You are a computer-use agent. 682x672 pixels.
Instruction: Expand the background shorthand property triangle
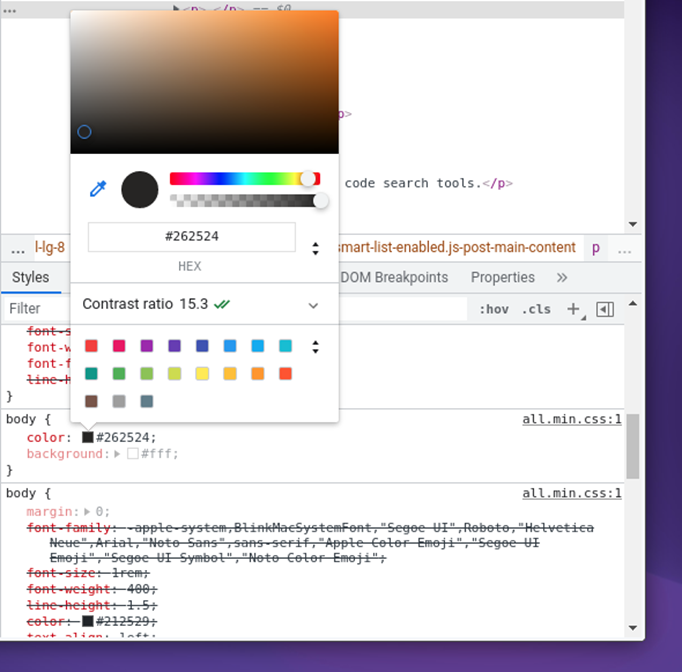coord(118,454)
